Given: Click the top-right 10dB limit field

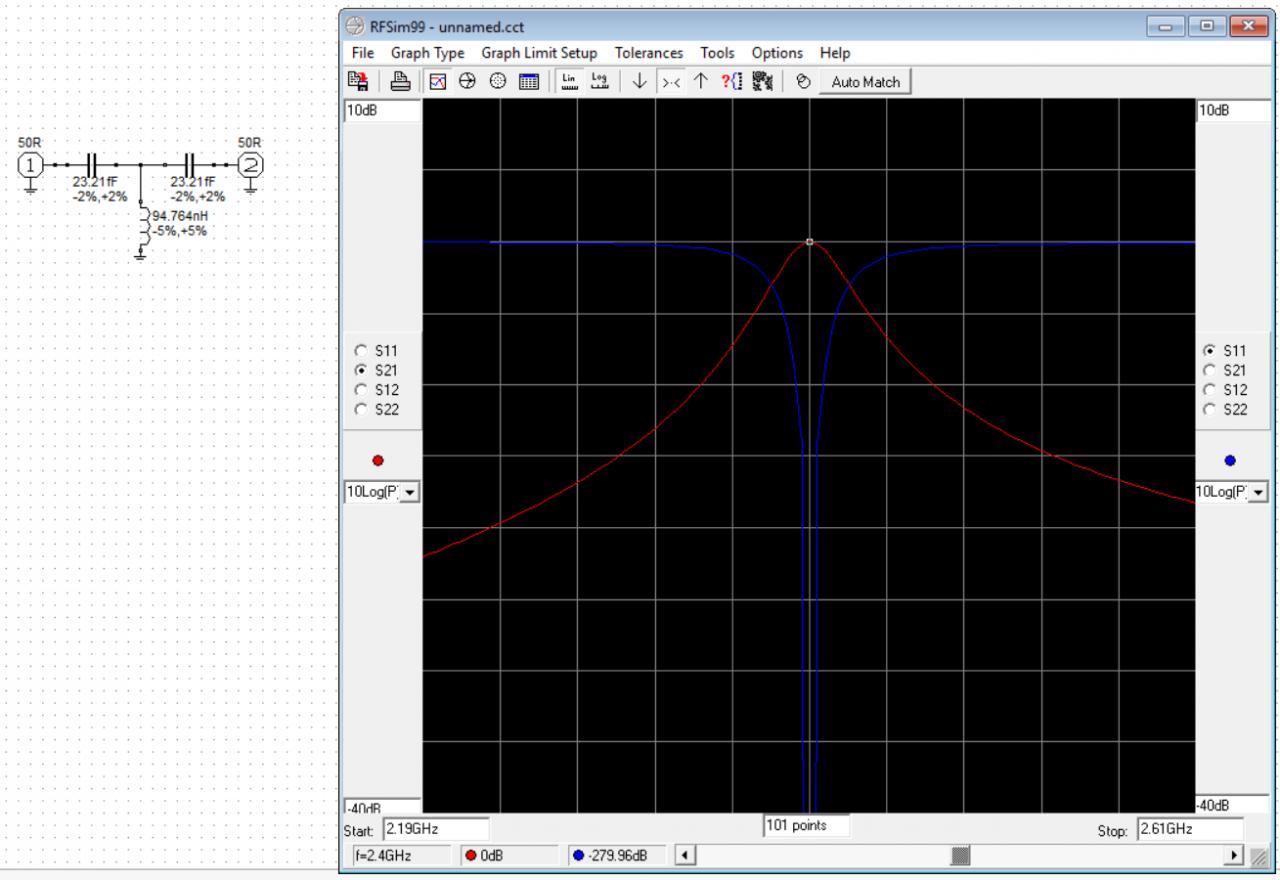Looking at the screenshot, I should click(x=1235, y=110).
